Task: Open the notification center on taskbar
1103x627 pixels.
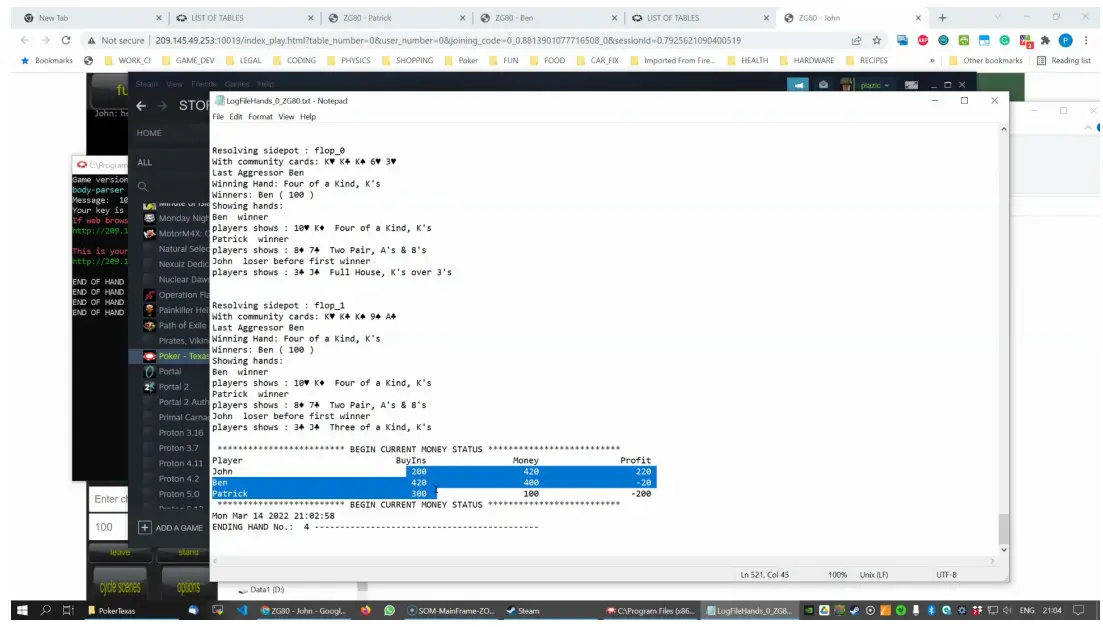Action: click(1079, 611)
